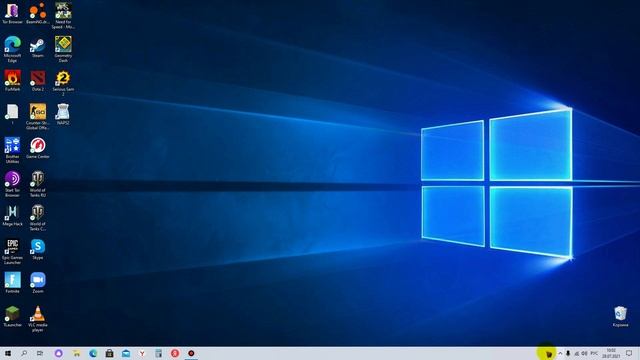Select the Start Tor Browser icon
This screenshot has width=640, height=360.
click(x=12, y=184)
